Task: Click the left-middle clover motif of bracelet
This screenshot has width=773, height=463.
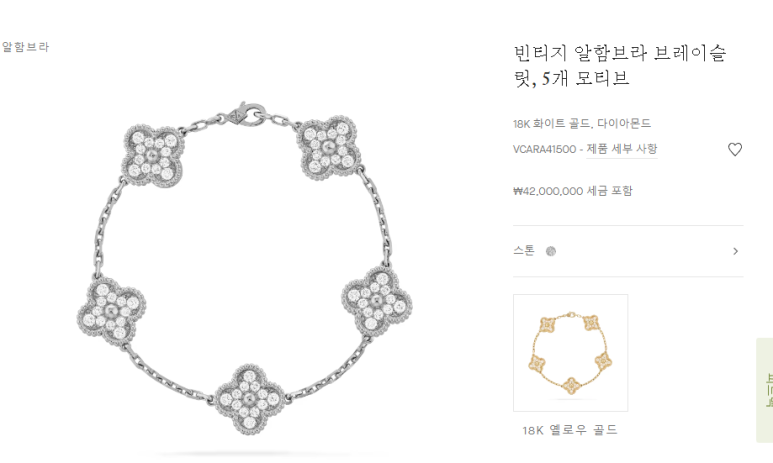Action: (x=111, y=310)
